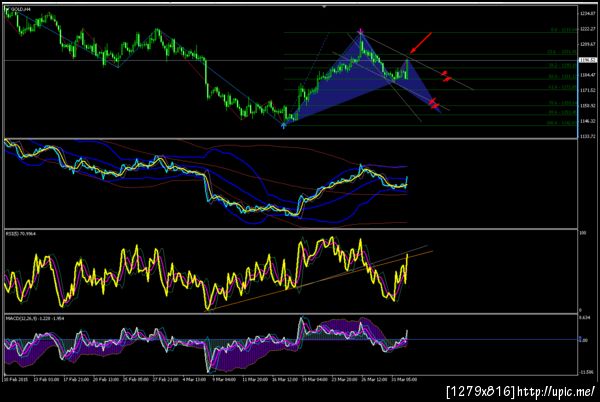Select the magenta star marker at chart high
Viewport: 600px width, 402px height.
(361, 31)
